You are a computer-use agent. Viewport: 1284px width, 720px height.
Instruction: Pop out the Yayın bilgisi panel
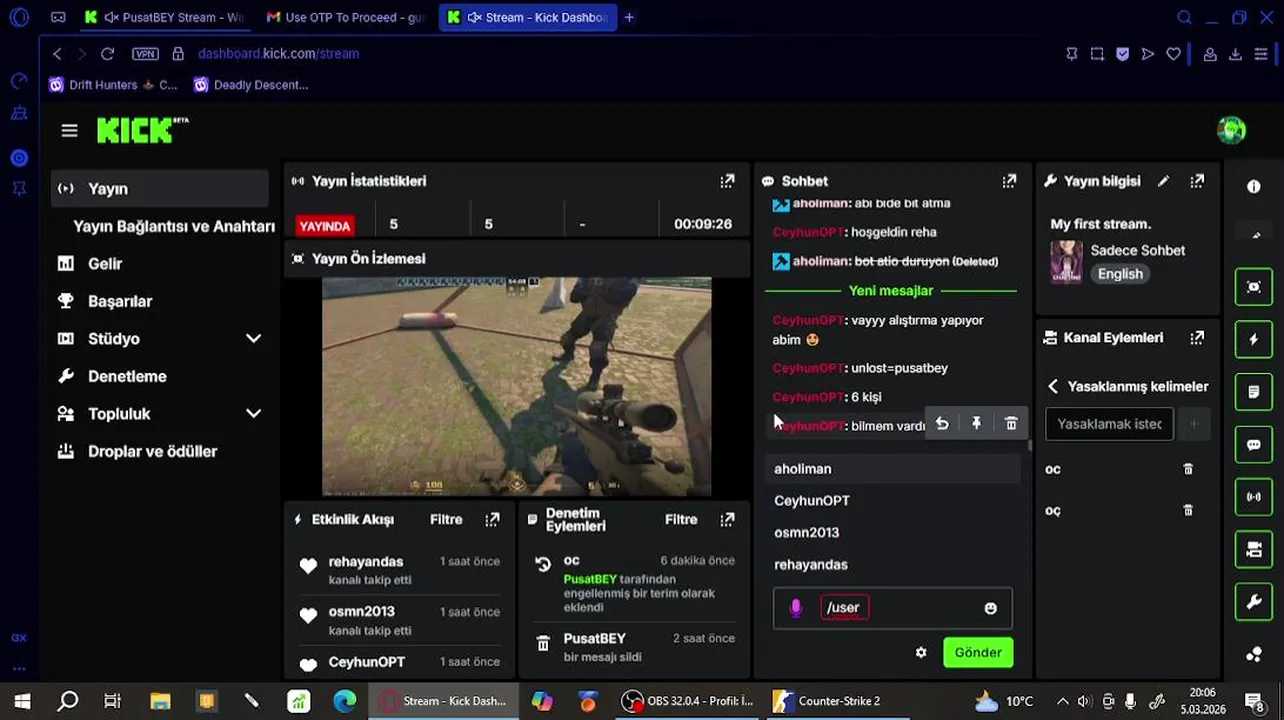[x=1197, y=181]
